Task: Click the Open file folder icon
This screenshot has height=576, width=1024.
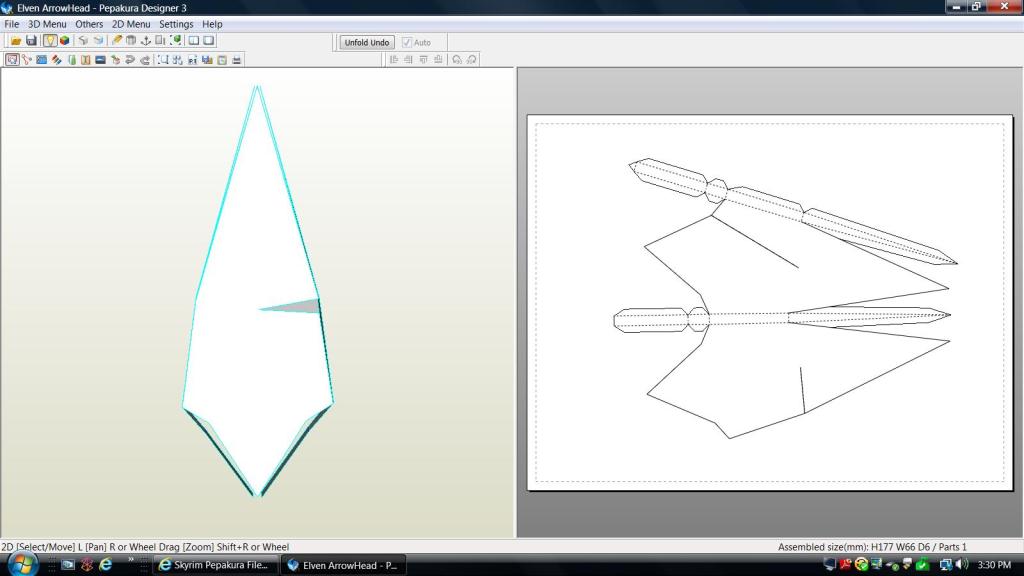Action: [x=16, y=40]
